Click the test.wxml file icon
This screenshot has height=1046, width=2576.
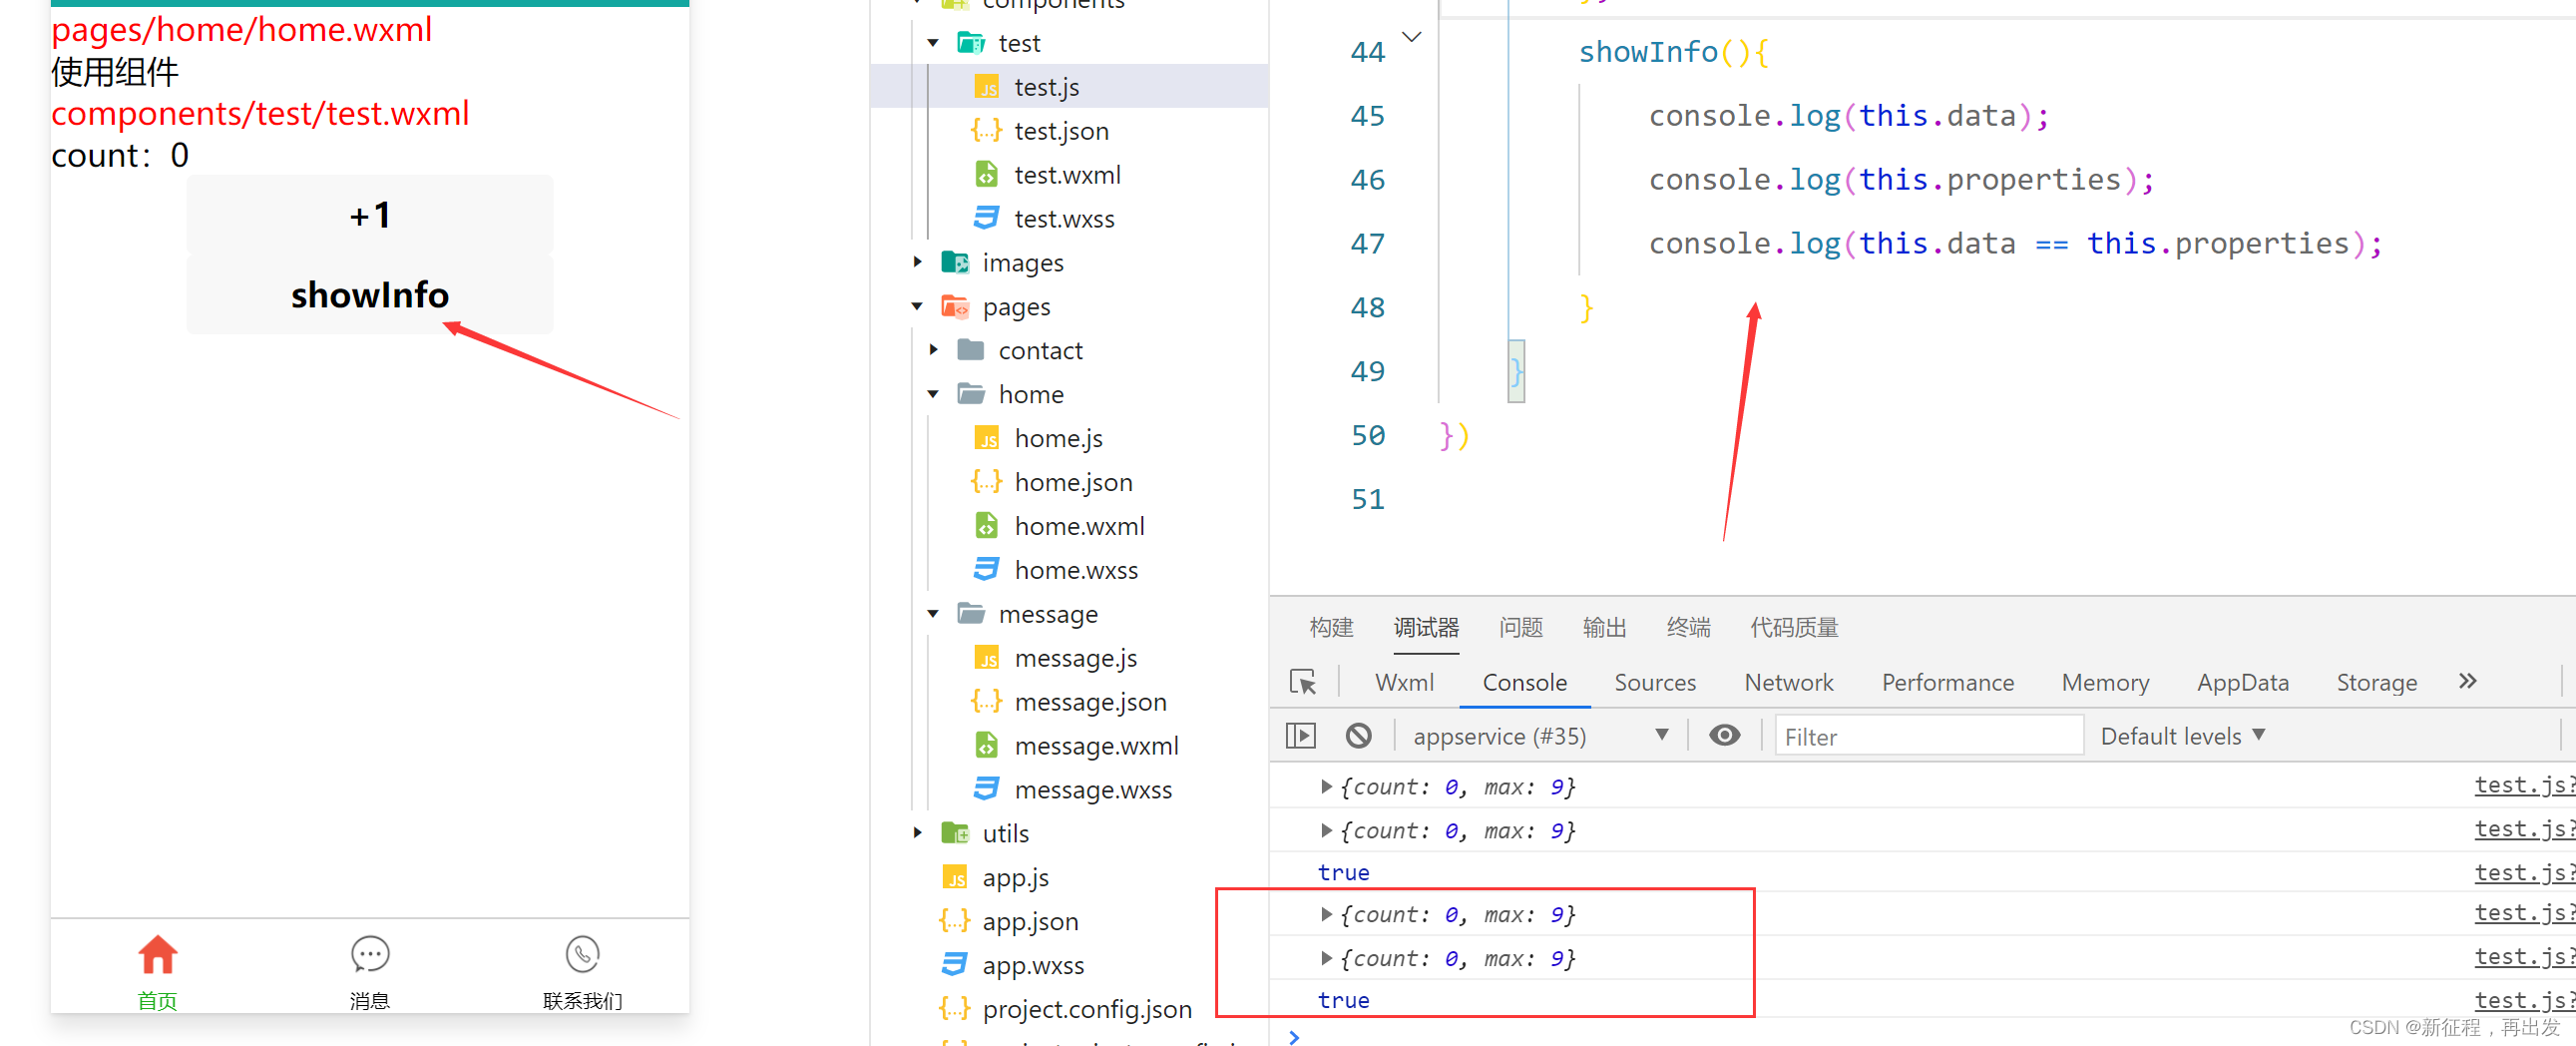(987, 175)
